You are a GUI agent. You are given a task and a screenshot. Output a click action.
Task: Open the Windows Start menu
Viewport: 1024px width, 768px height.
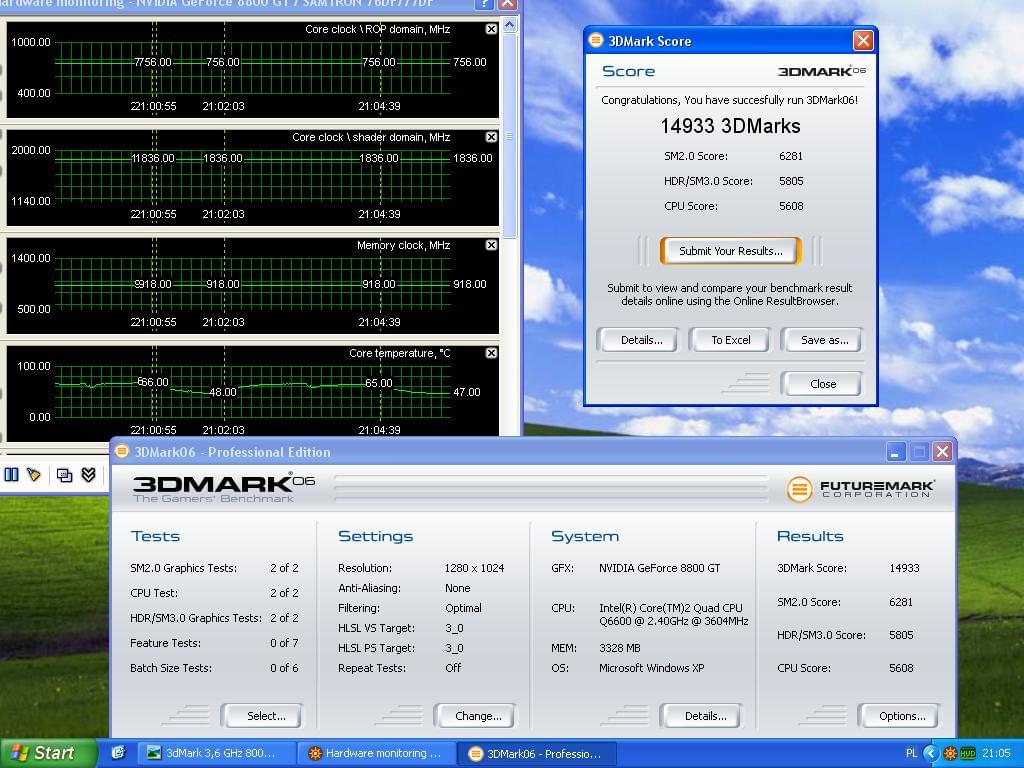coord(43,753)
